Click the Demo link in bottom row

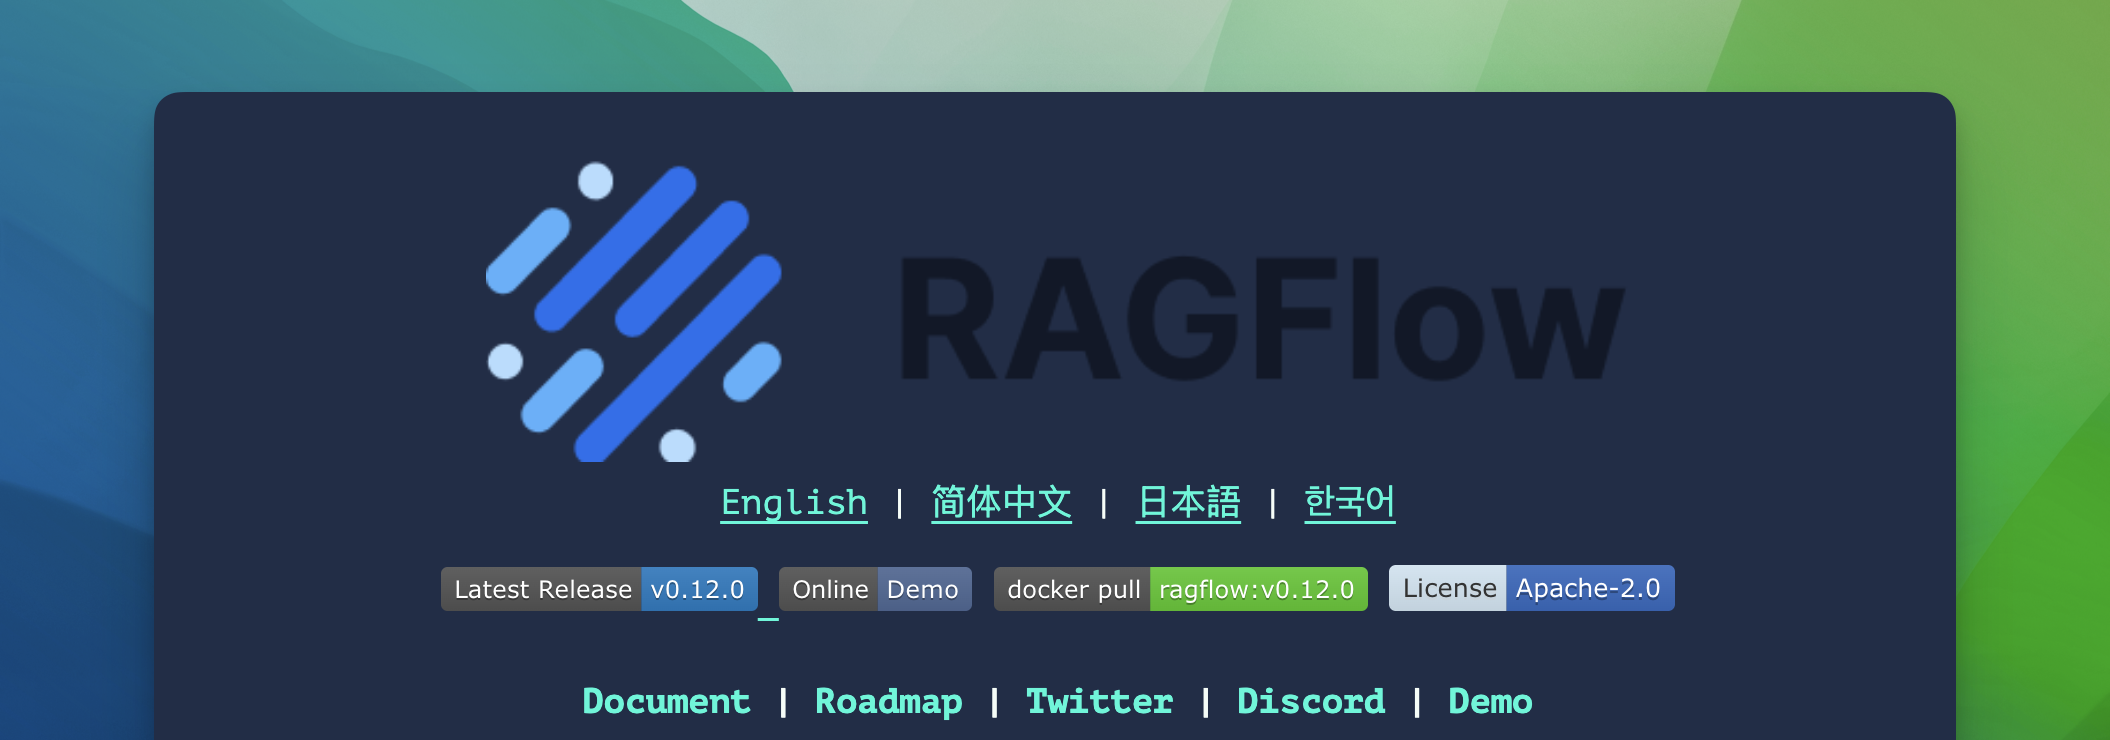1490,701
